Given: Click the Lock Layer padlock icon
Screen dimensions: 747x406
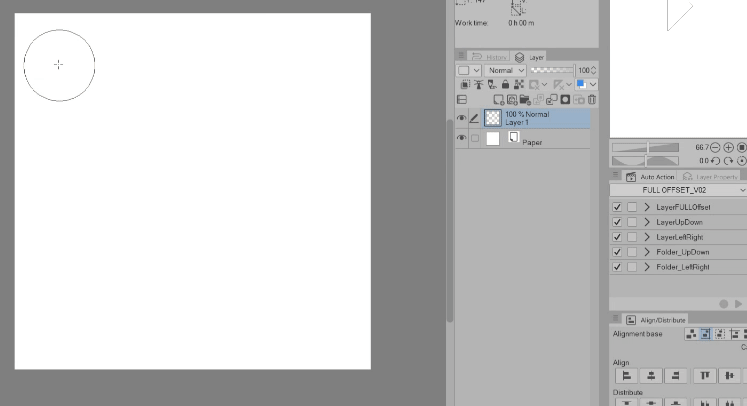Looking at the screenshot, I should (x=505, y=84).
